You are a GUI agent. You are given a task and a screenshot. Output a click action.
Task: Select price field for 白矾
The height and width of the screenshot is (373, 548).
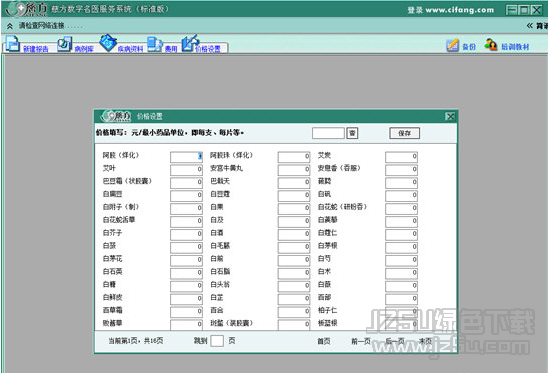[401, 195]
